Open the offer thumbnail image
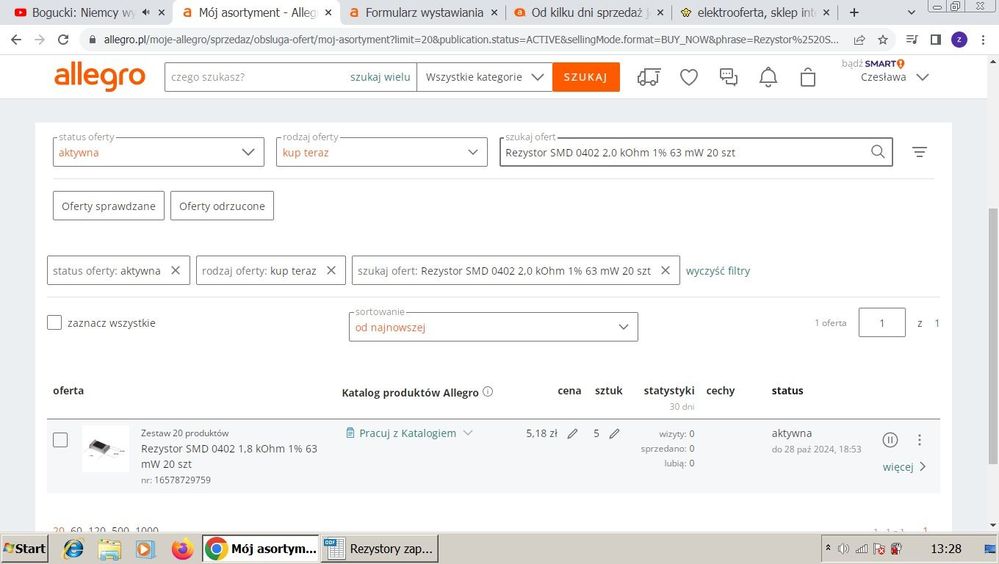Viewport: 999px width, 564px height. [x=106, y=449]
